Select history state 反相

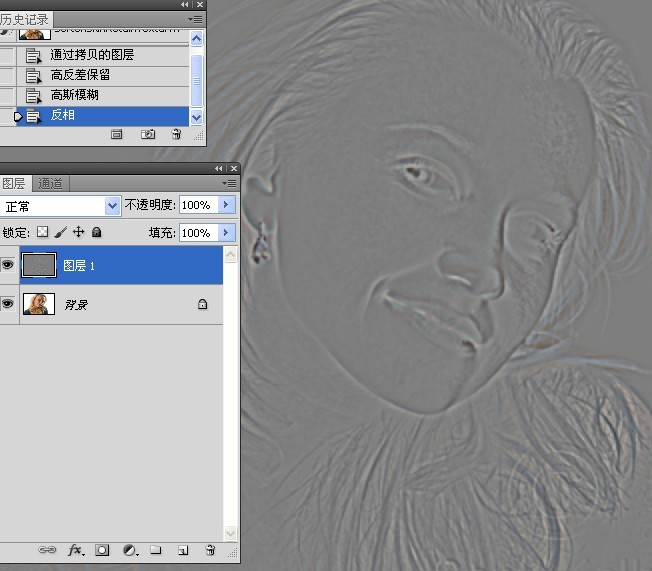pyautogui.click(x=103, y=116)
